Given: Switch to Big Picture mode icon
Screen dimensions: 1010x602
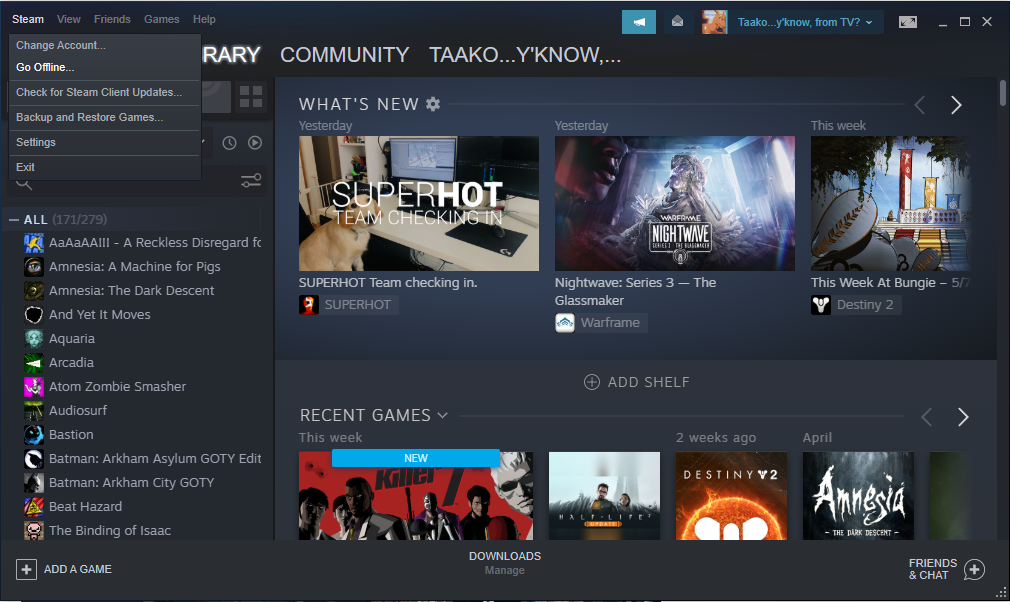Looking at the screenshot, I should 908,22.
